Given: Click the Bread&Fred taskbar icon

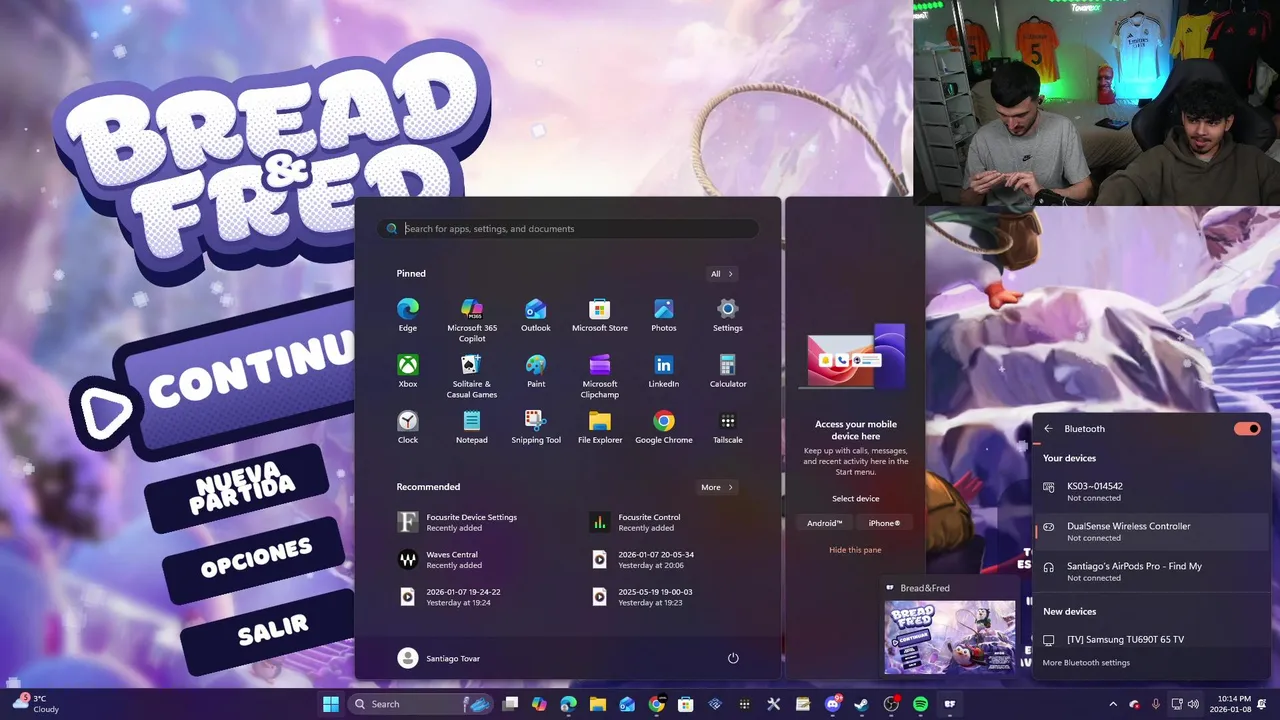Looking at the screenshot, I should (x=949, y=704).
